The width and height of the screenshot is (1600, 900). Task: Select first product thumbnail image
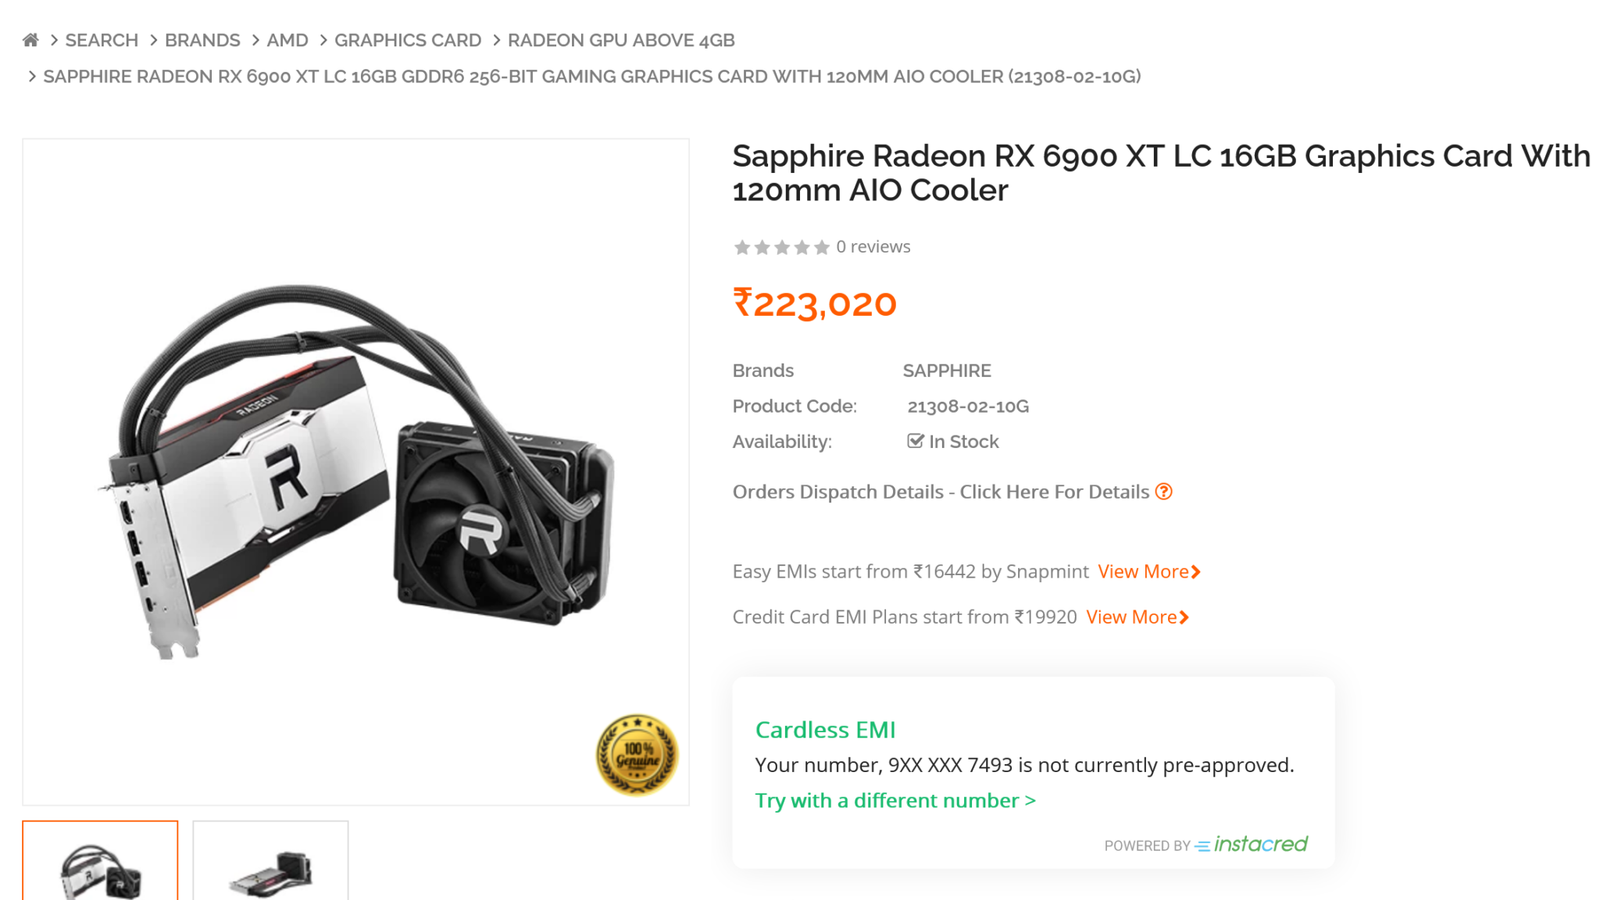100,862
